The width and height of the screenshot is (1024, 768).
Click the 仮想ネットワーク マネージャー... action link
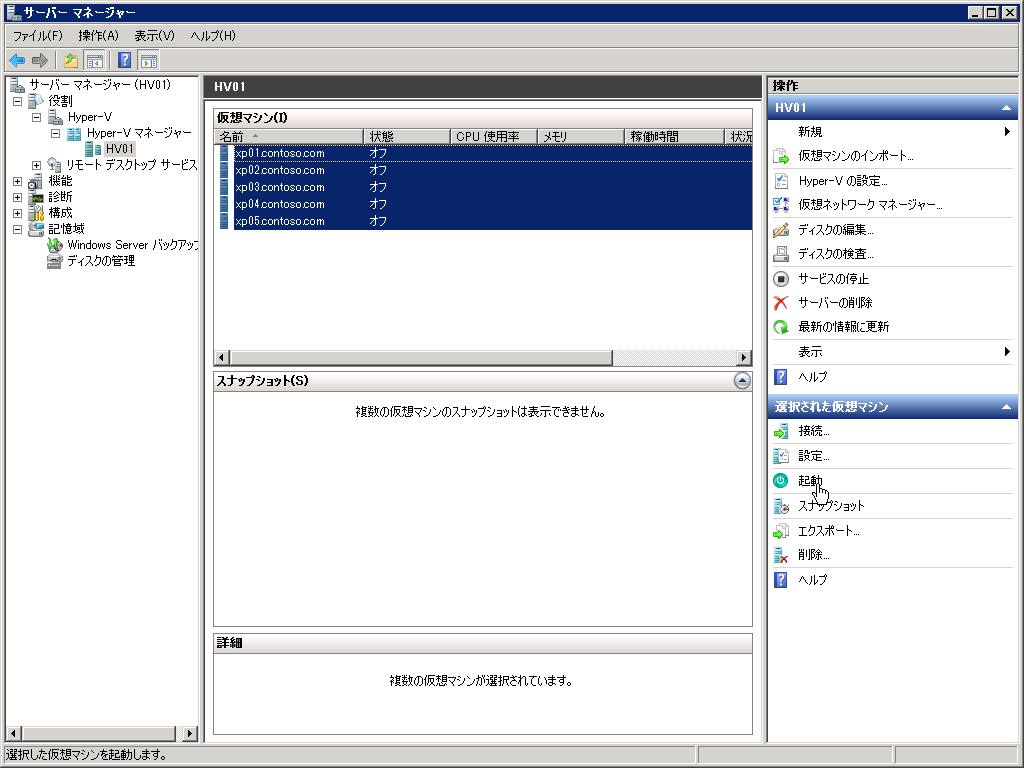(x=870, y=205)
